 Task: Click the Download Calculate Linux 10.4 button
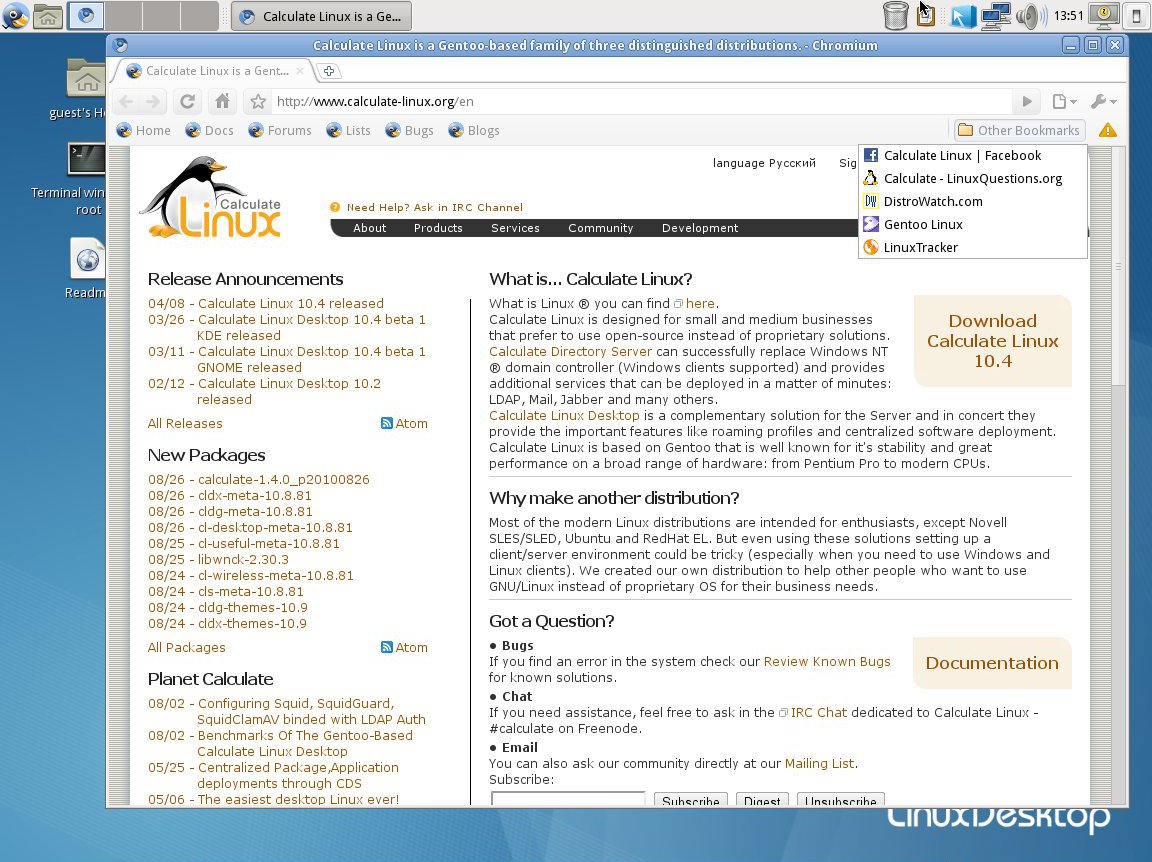pyautogui.click(x=992, y=341)
